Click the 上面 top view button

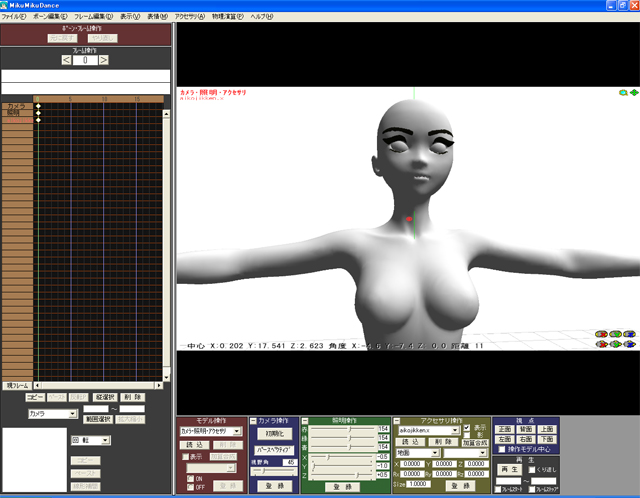[547, 429]
